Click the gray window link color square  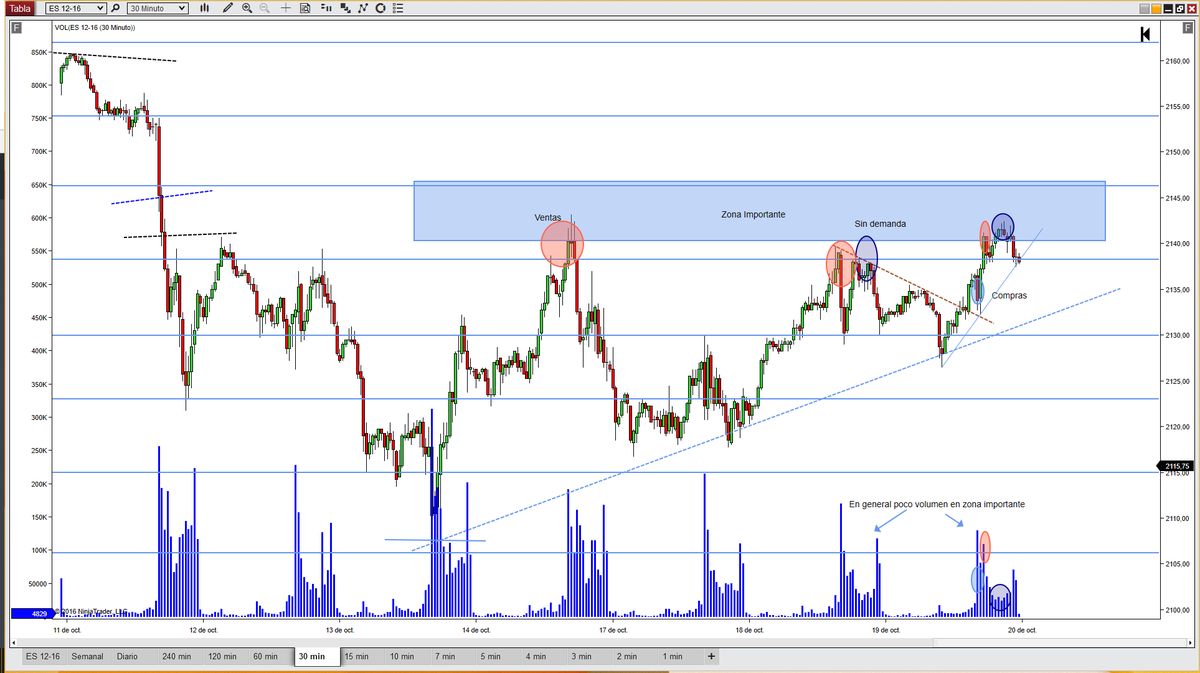coord(1143,8)
